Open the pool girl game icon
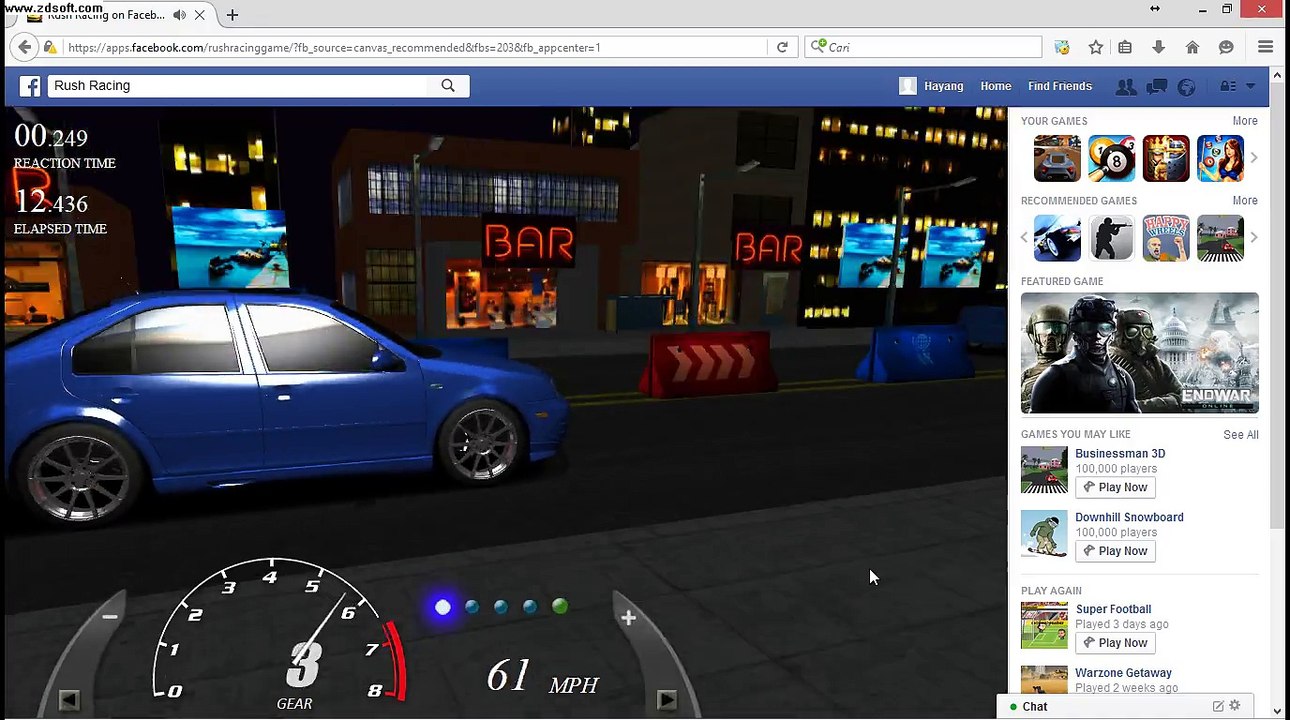 1221,158
